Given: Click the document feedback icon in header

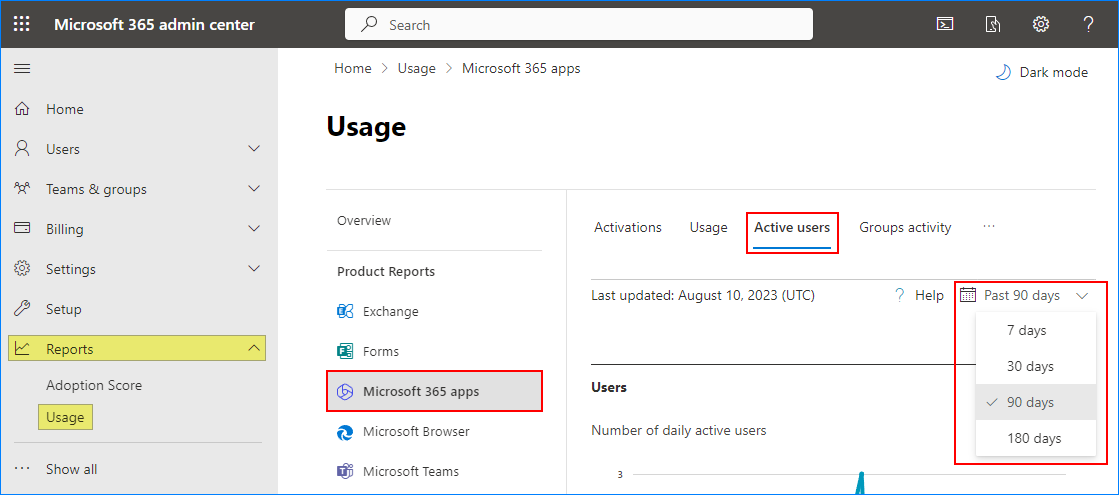Looking at the screenshot, I should click(993, 24).
